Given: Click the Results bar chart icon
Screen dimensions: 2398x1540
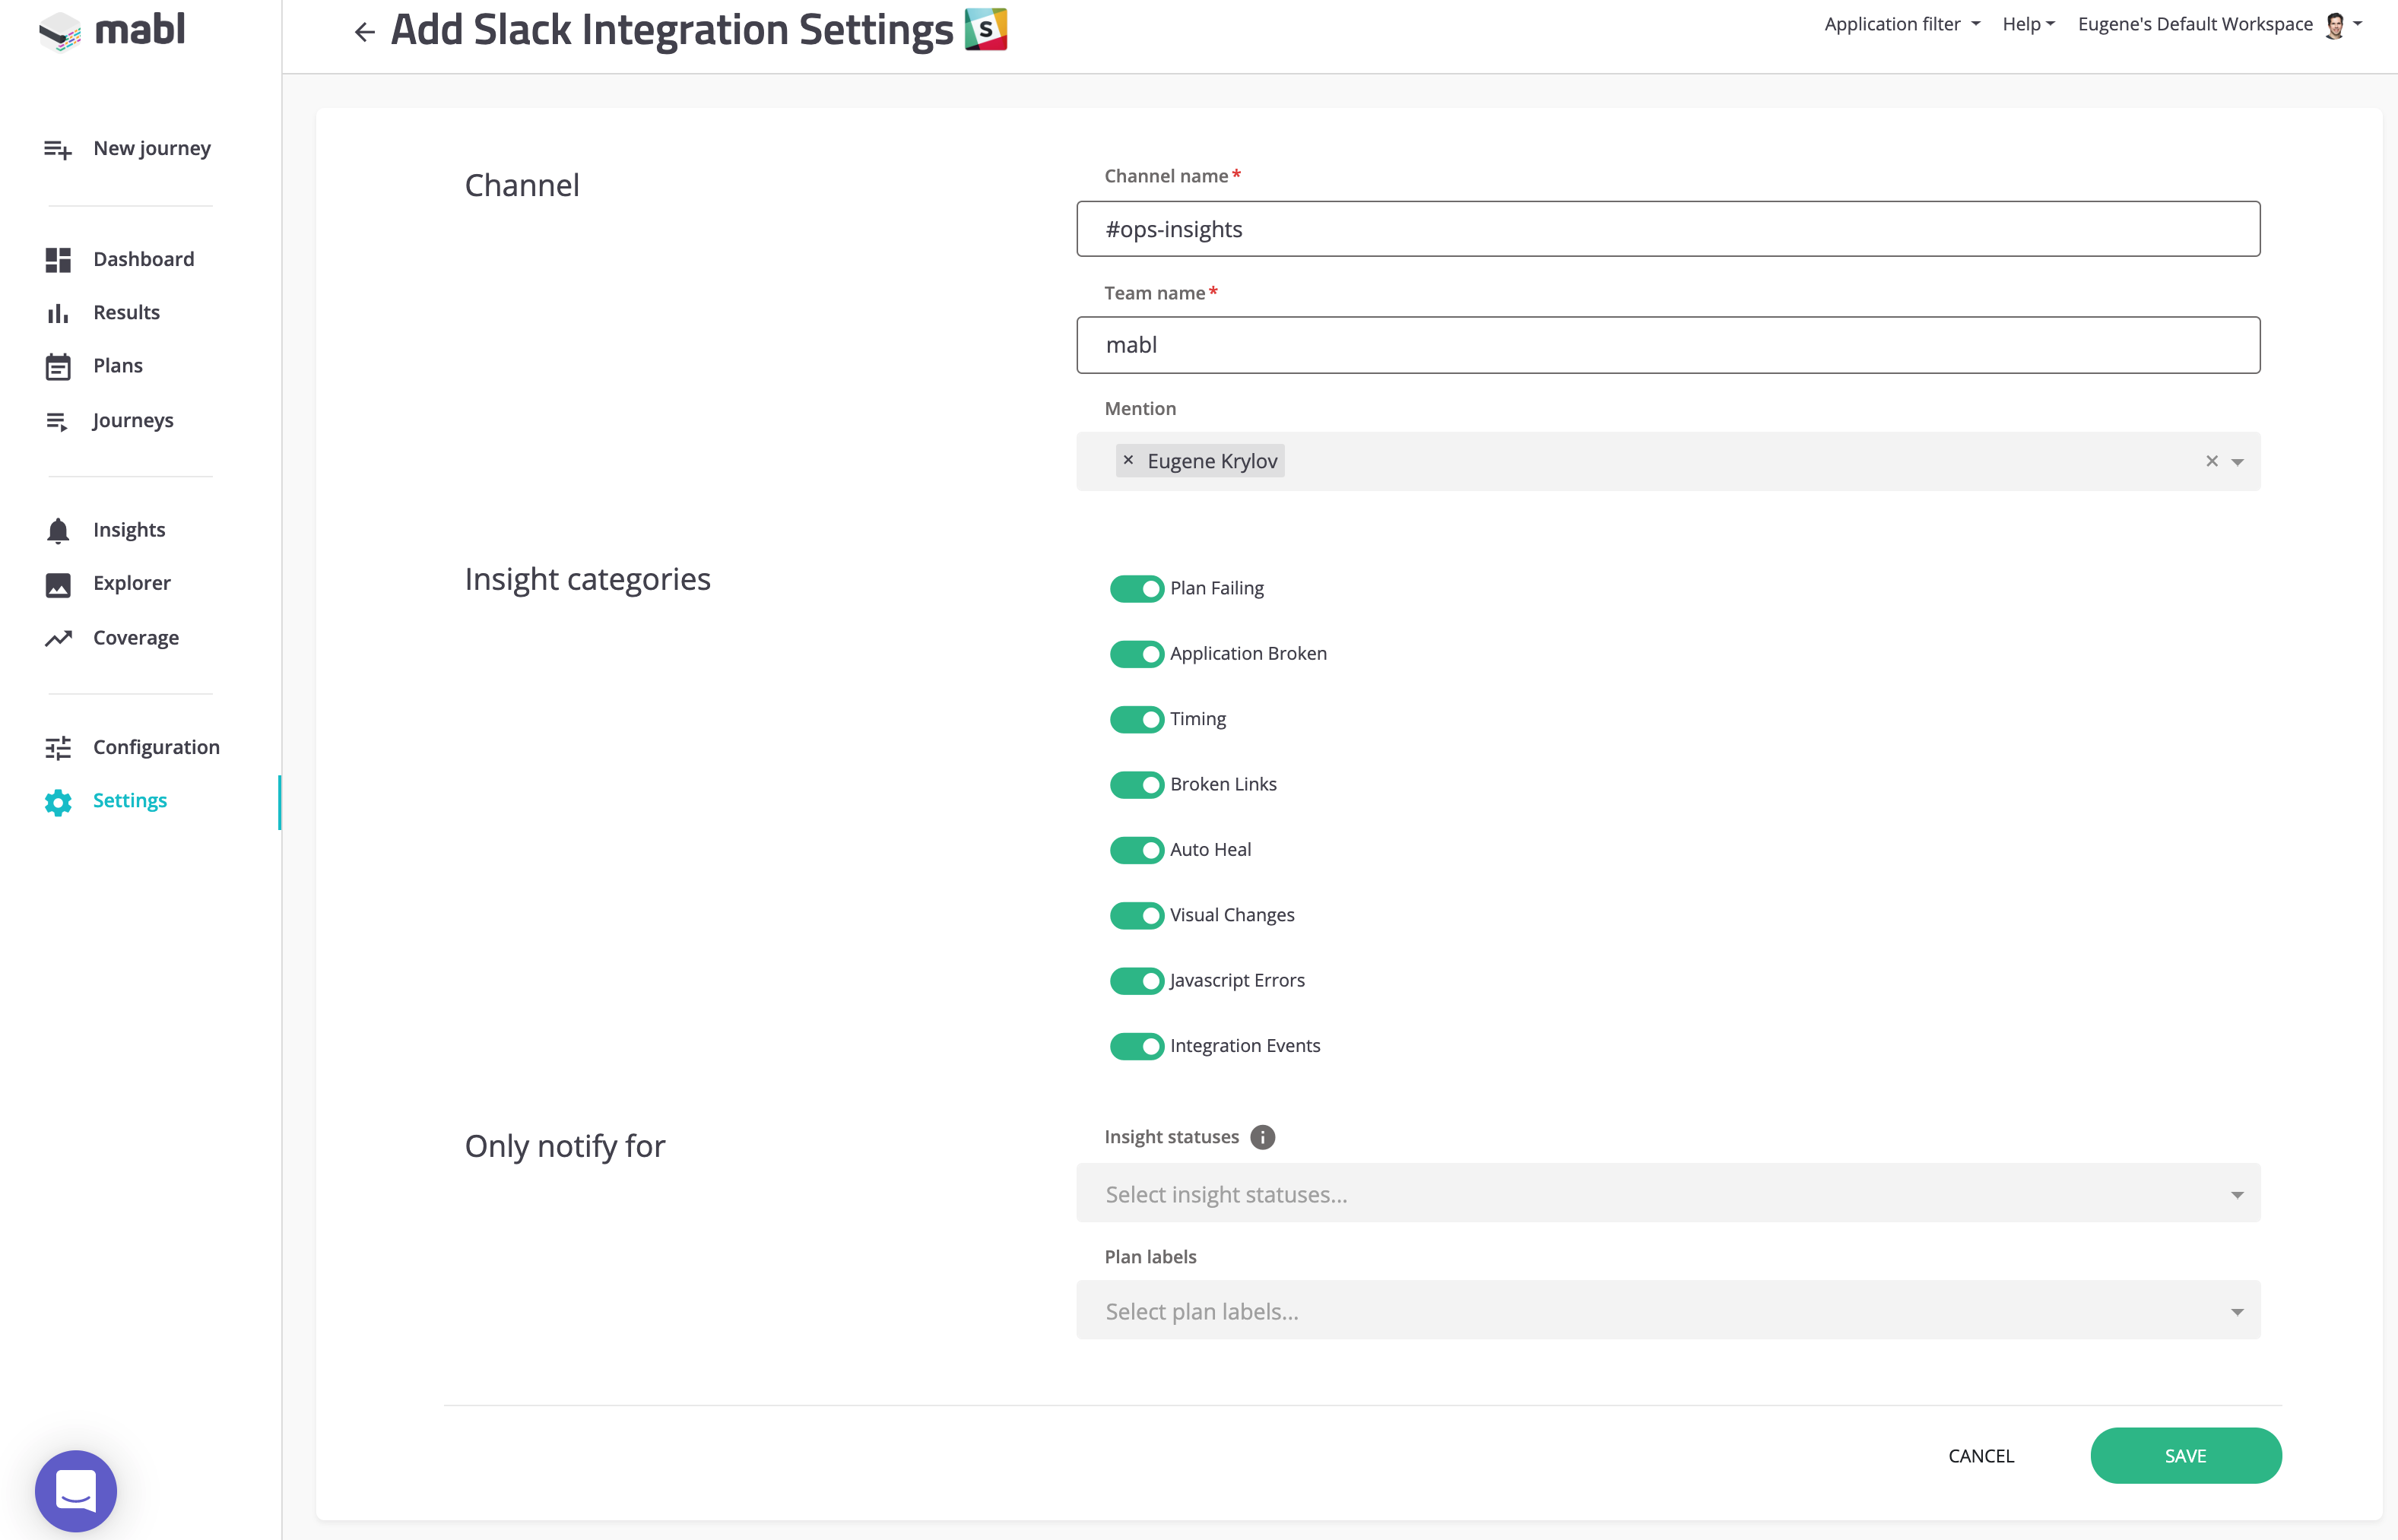Looking at the screenshot, I should click(58, 313).
